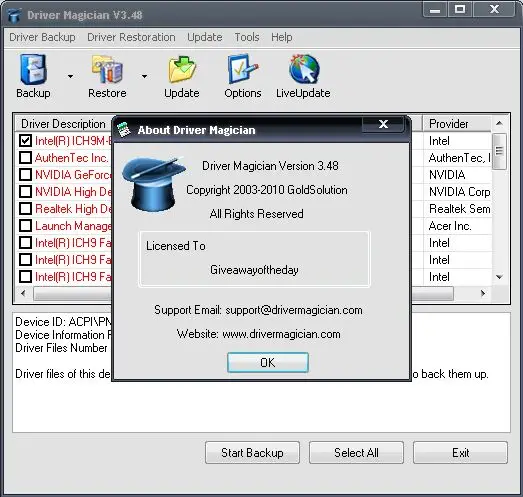The height and width of the screenshot is (497, 523).
Task: Launch LiveUpdate globe icon
Action: click(305, 69)
